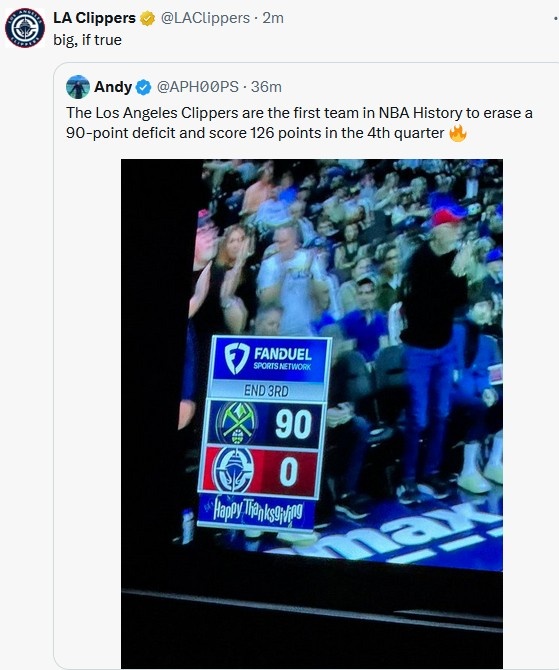Click the gold verified badge beside LA Clippers
The width and height of the screenshot is (559, 670).
click(x=147, y=18)
